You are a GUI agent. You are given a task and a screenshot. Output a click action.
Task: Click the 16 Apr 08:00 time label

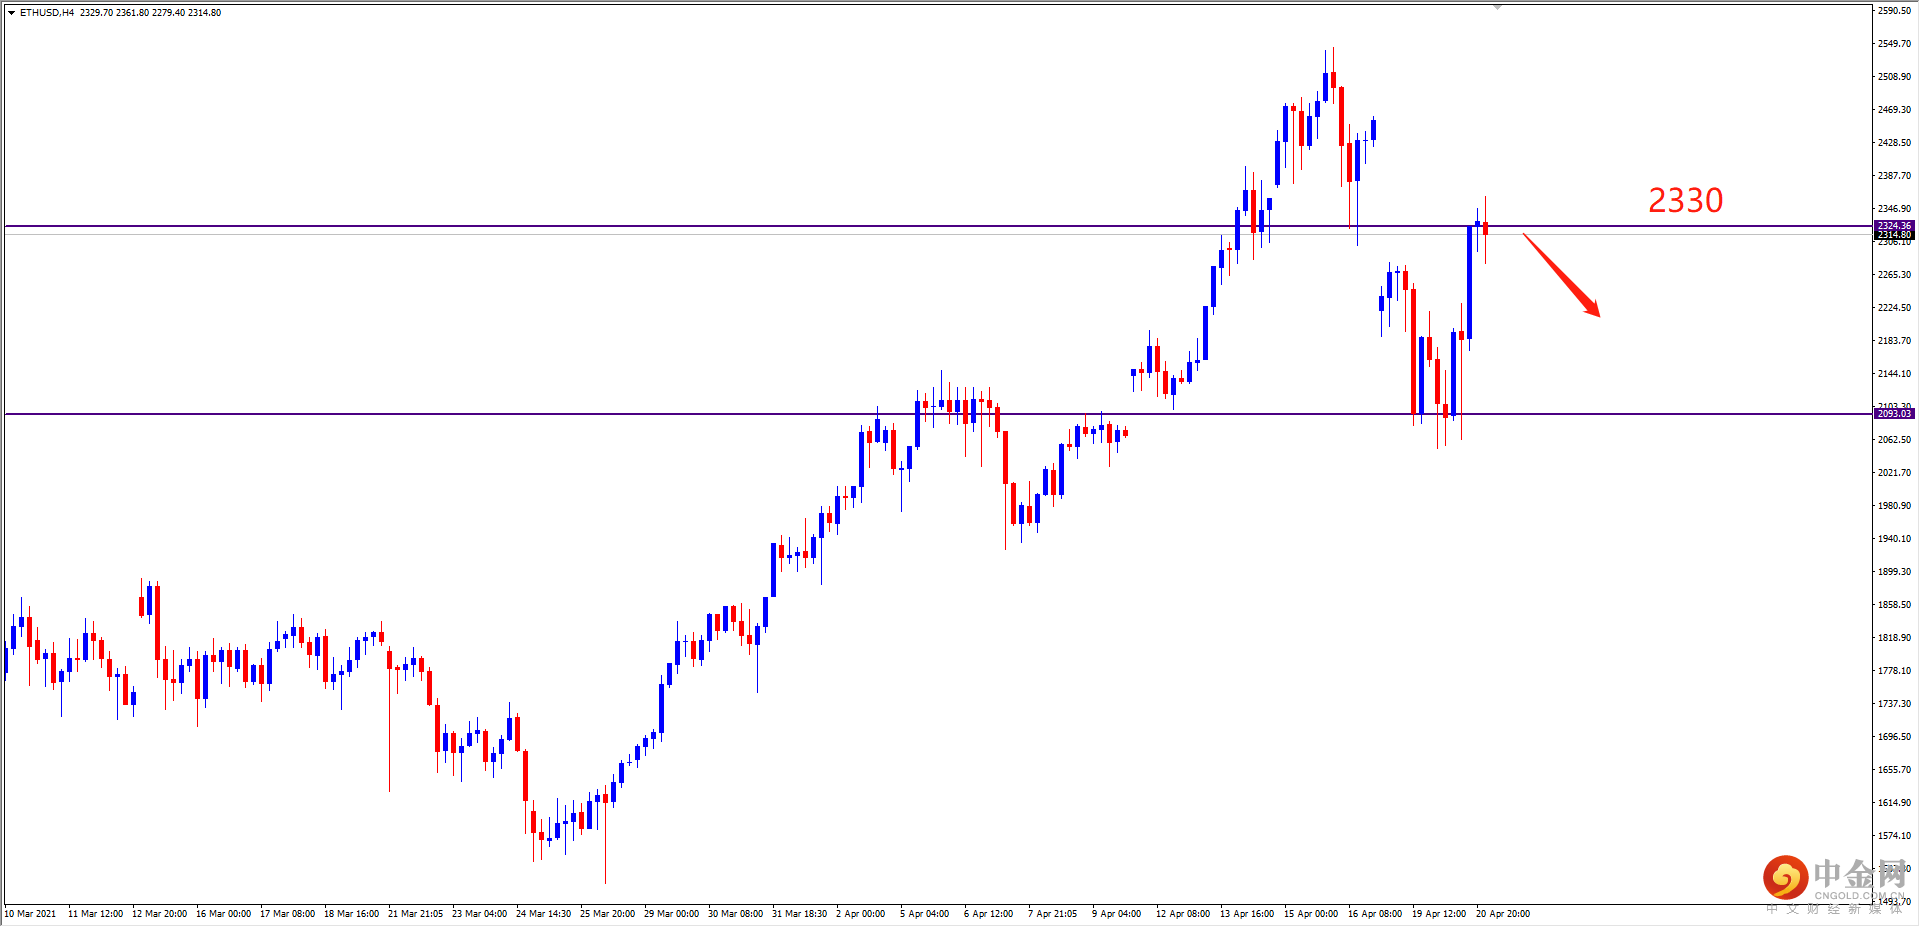tap(1375, 914)
